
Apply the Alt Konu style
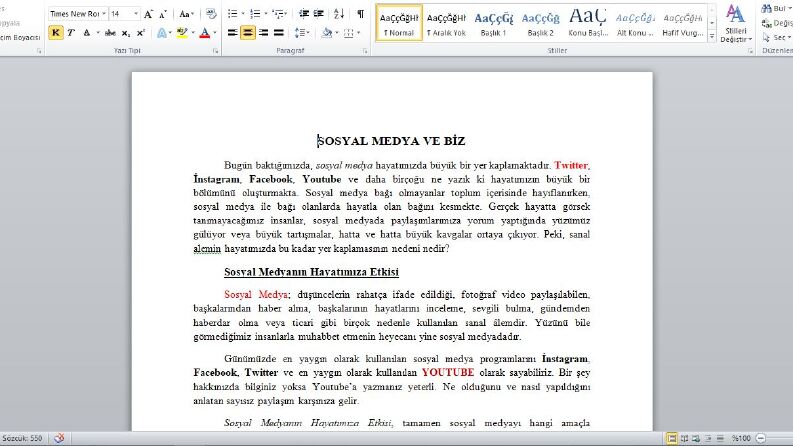click(x=635, y=23)
